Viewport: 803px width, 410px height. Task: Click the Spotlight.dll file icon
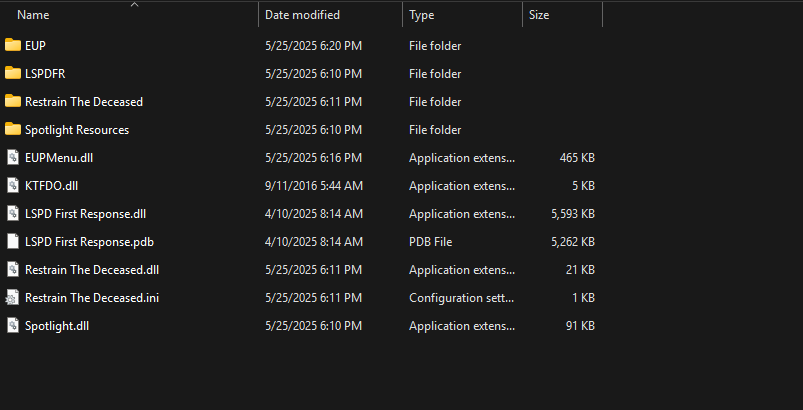point(13,325)
